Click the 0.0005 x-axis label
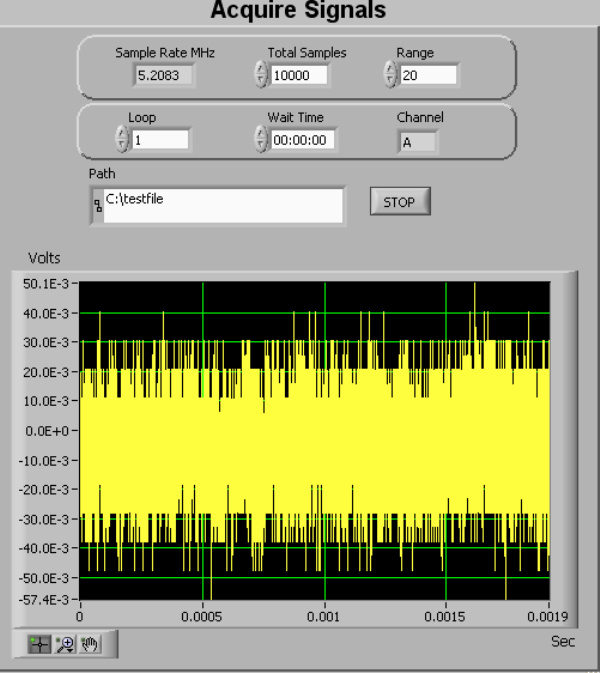The image size is (600, 673). pos(201,617)
